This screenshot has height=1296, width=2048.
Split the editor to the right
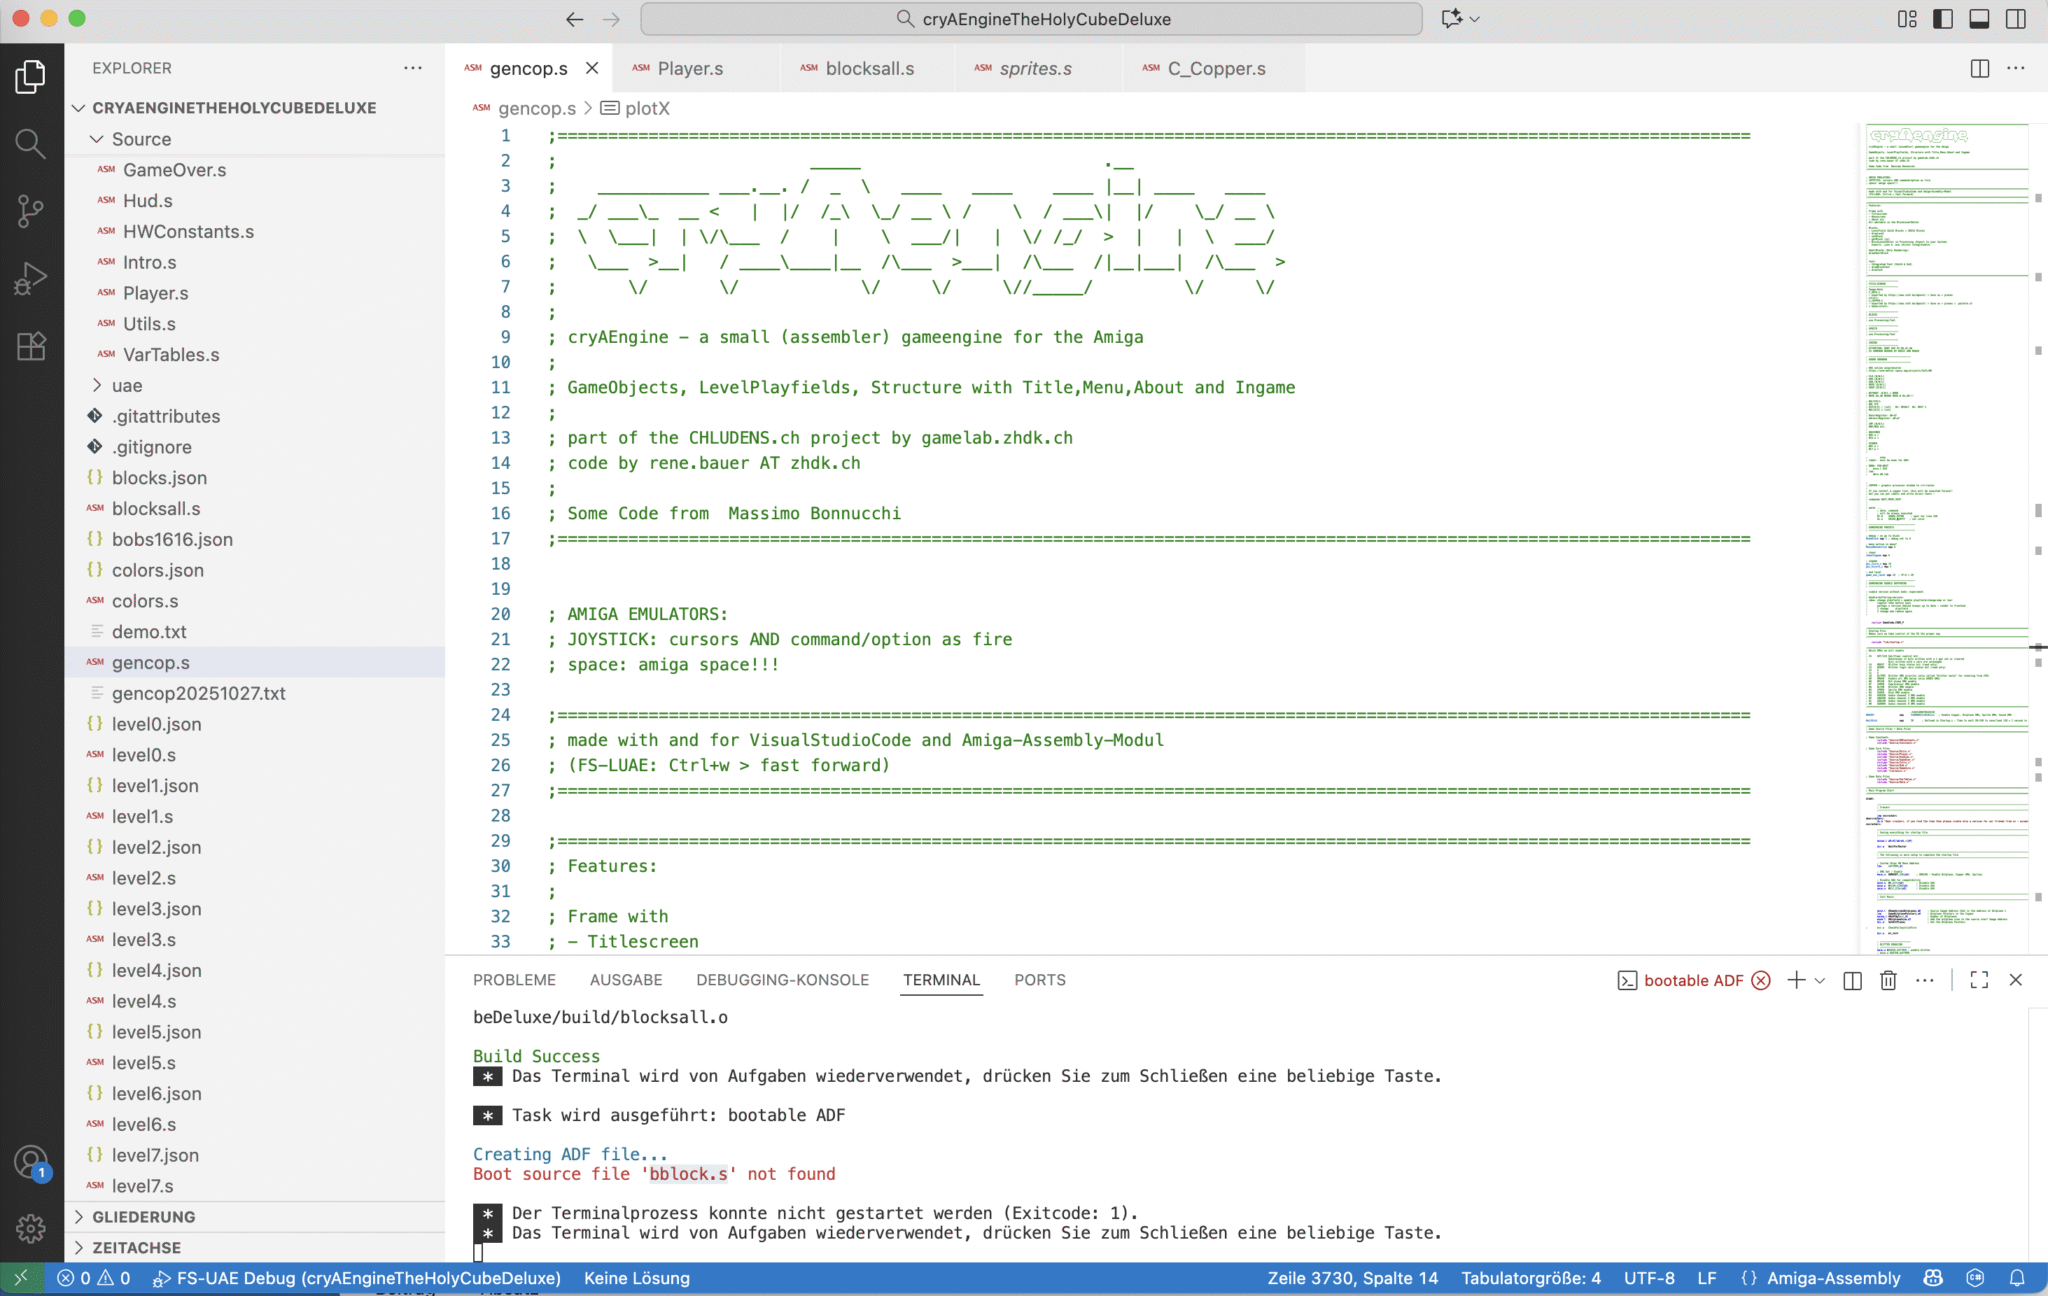pyautogui.click(x=1979, y=68)
